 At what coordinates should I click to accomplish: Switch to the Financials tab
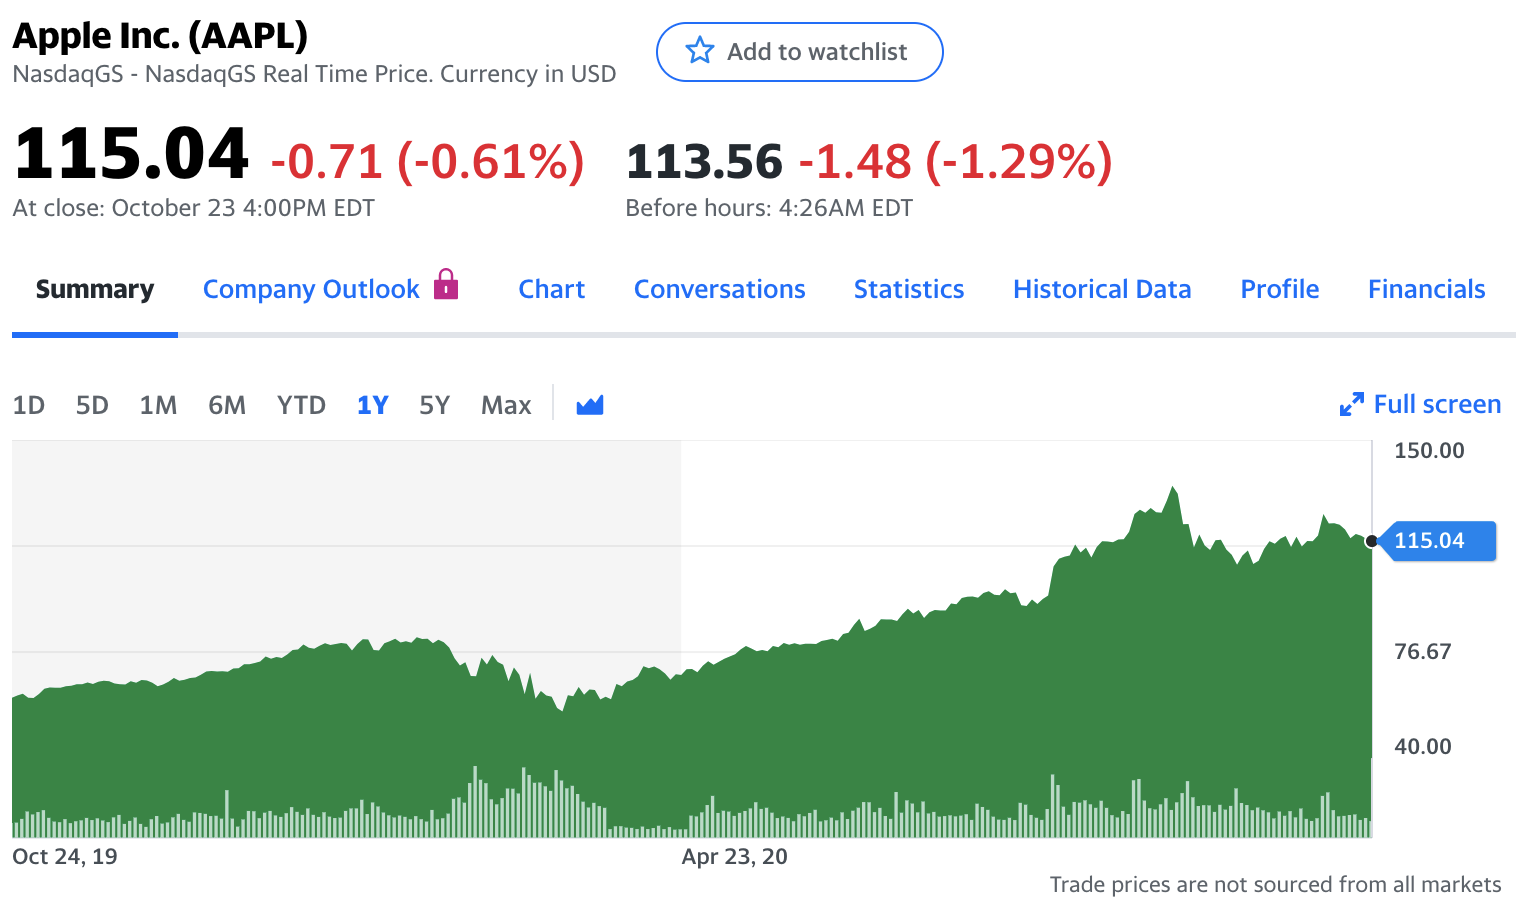[x=1427, y=289]
